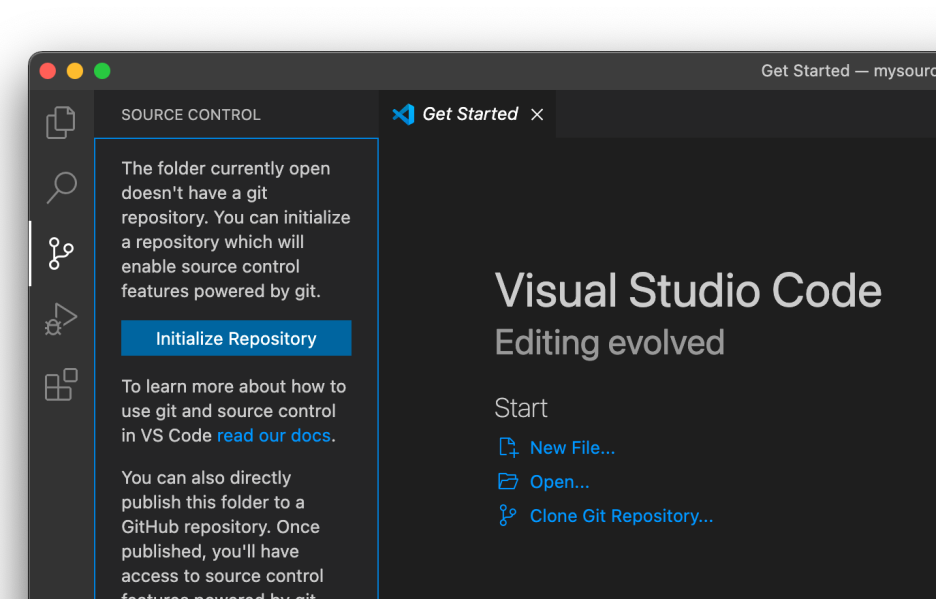Click the git branch icon beside Clone Git Repository
The width and height of the screenshot is (936, 599).
507,515
